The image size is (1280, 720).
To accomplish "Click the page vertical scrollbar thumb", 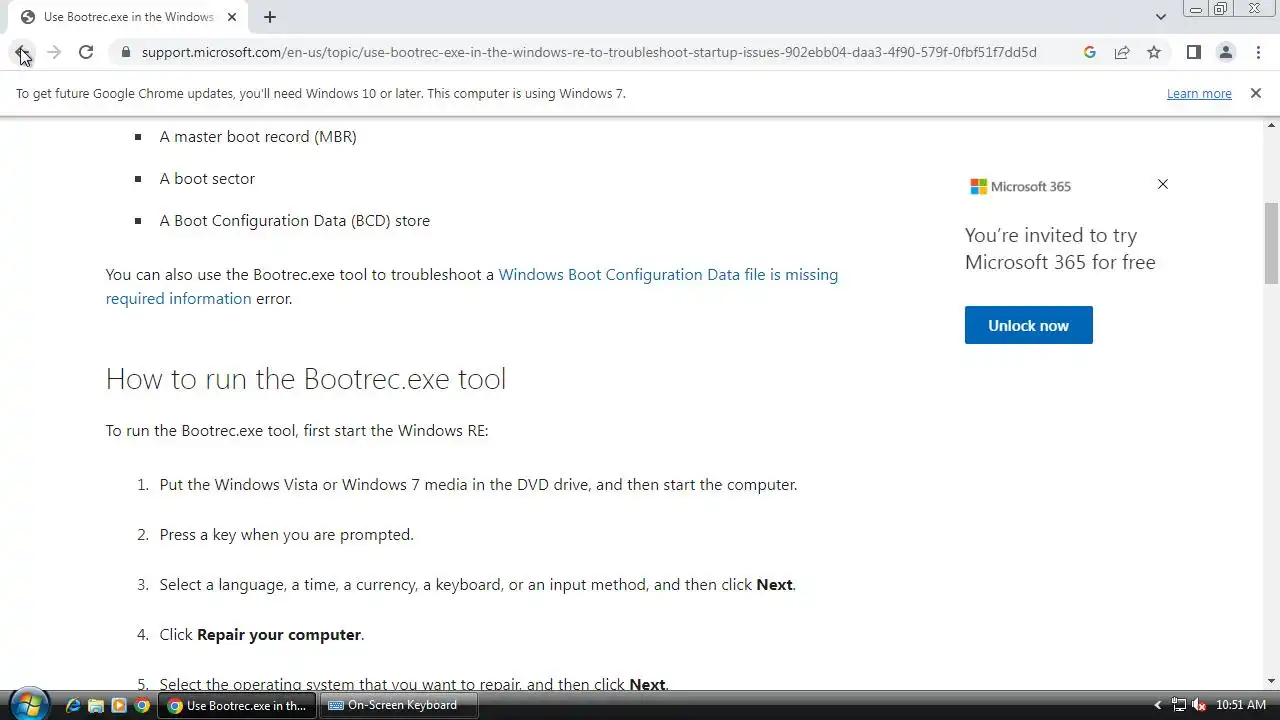I will (1271, 243).
